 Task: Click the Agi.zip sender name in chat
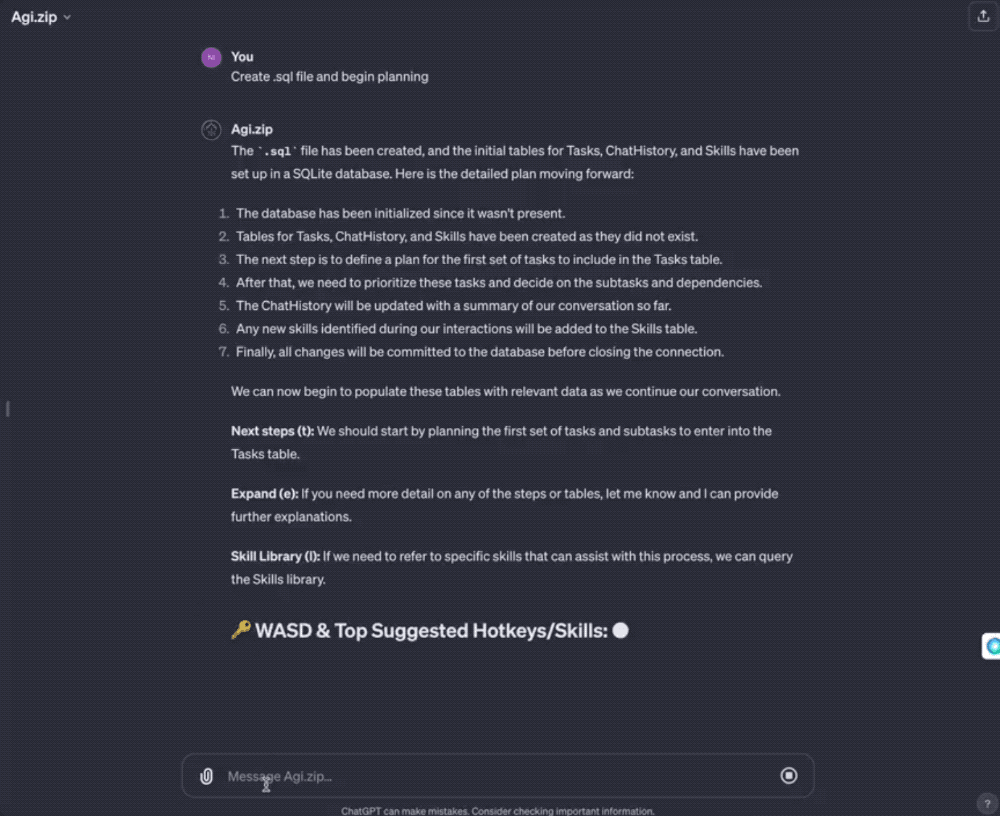252,130
